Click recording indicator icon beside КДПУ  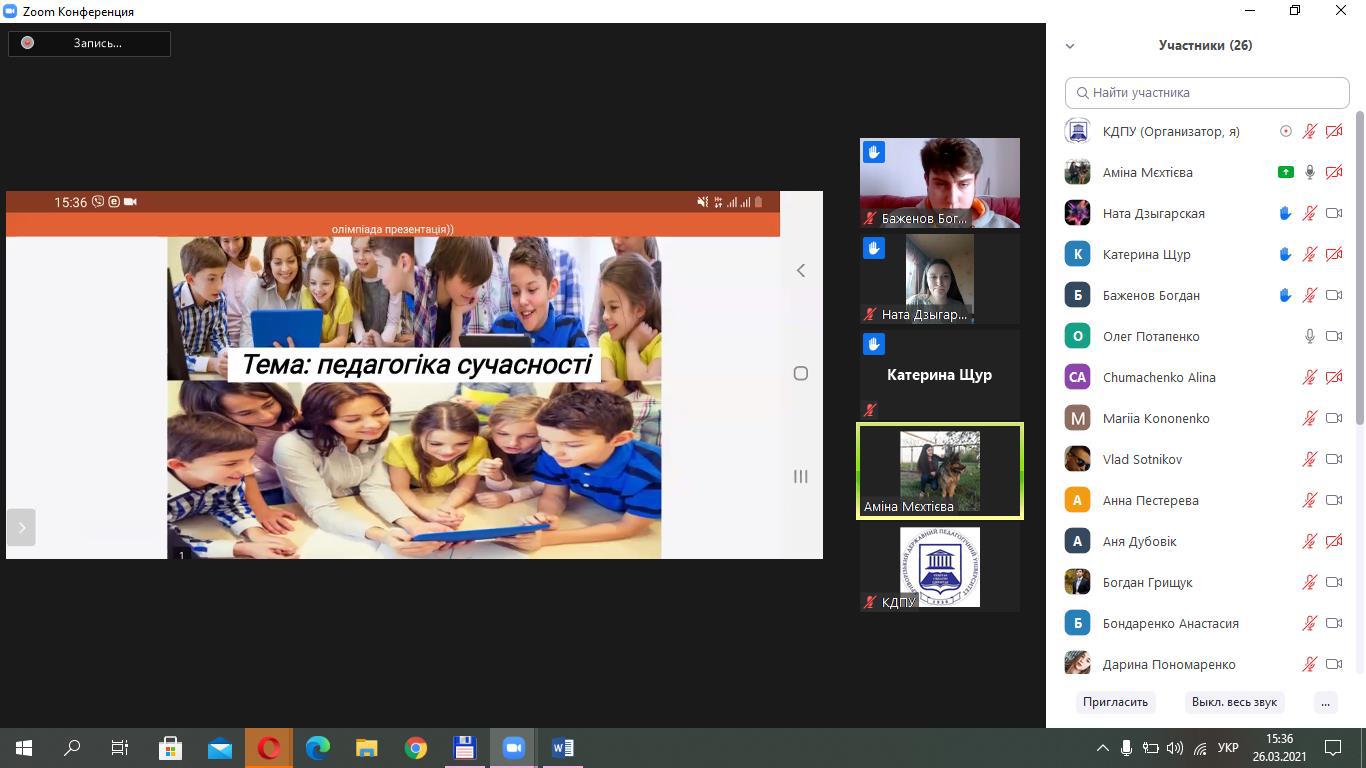click(1286, 131)
